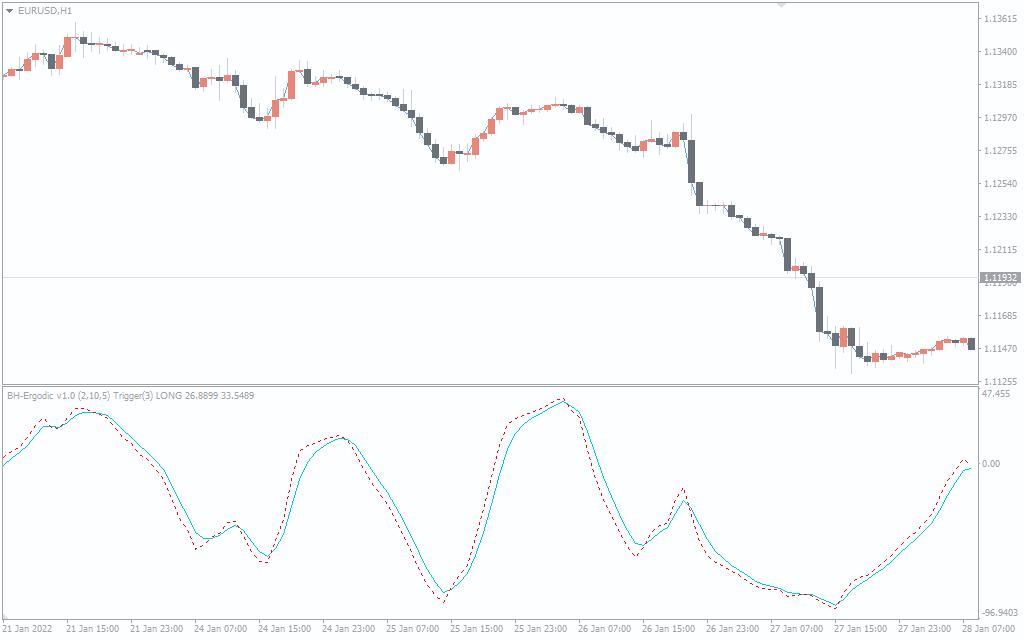1024x640 pixels.
Task: Click the 47.455 indicator scale value
Action: pos(998,394)
